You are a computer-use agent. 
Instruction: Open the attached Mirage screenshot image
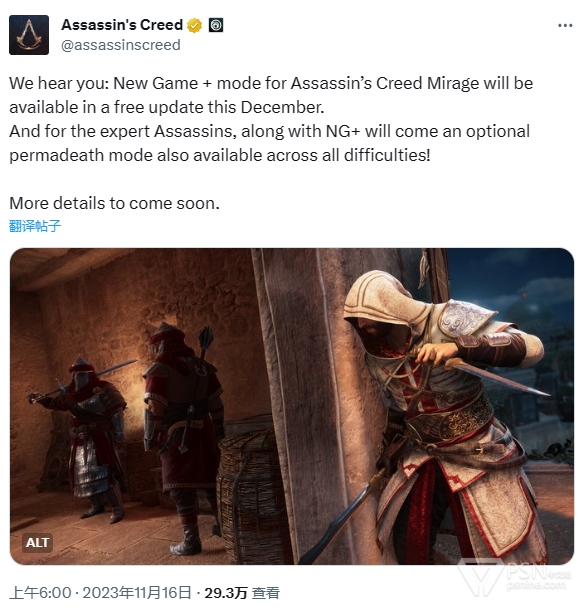coord(292,406)
